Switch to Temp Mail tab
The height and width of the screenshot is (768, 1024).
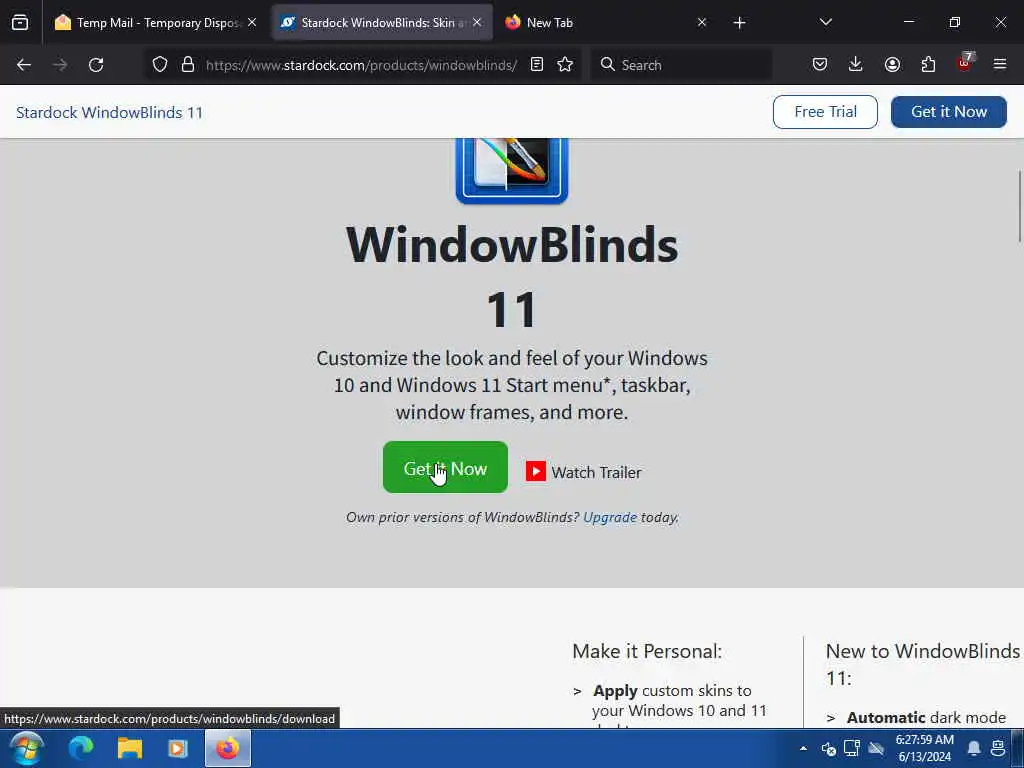point(155,23)
